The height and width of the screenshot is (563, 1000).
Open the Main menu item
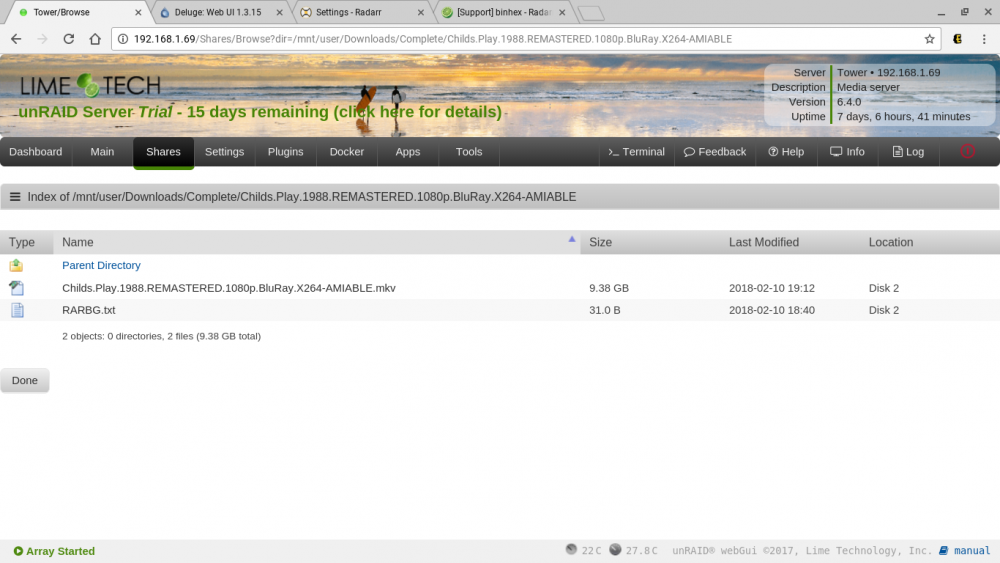[x=102, y=152]
